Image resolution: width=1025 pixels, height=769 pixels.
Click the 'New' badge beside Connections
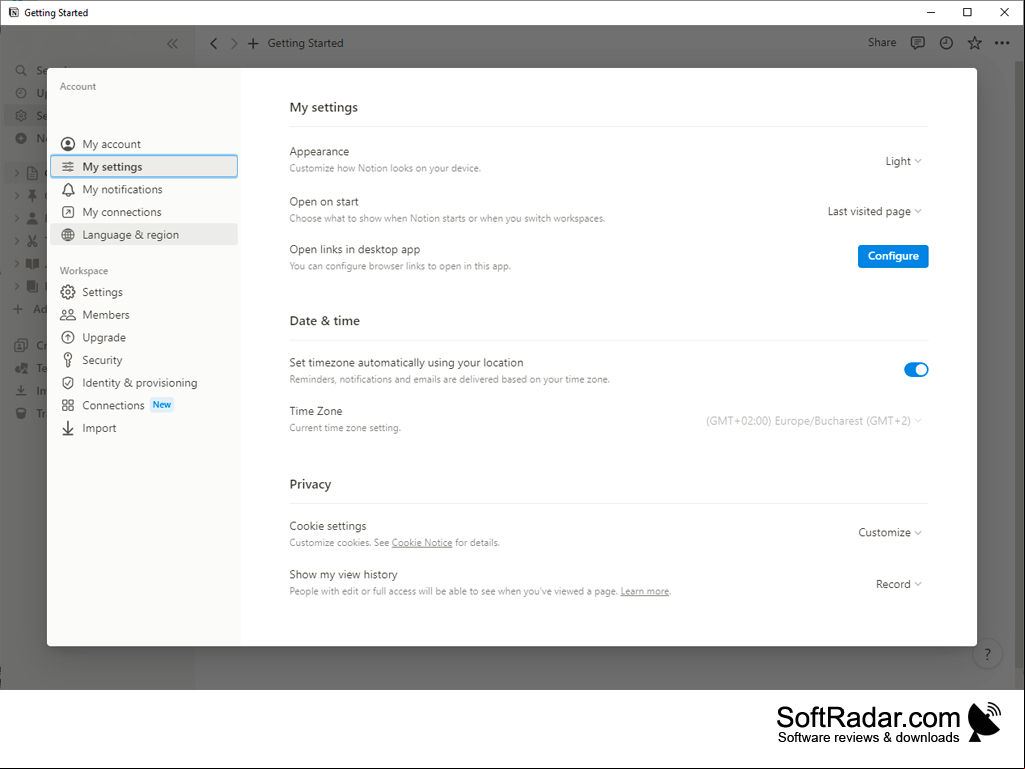click(161, 405)
